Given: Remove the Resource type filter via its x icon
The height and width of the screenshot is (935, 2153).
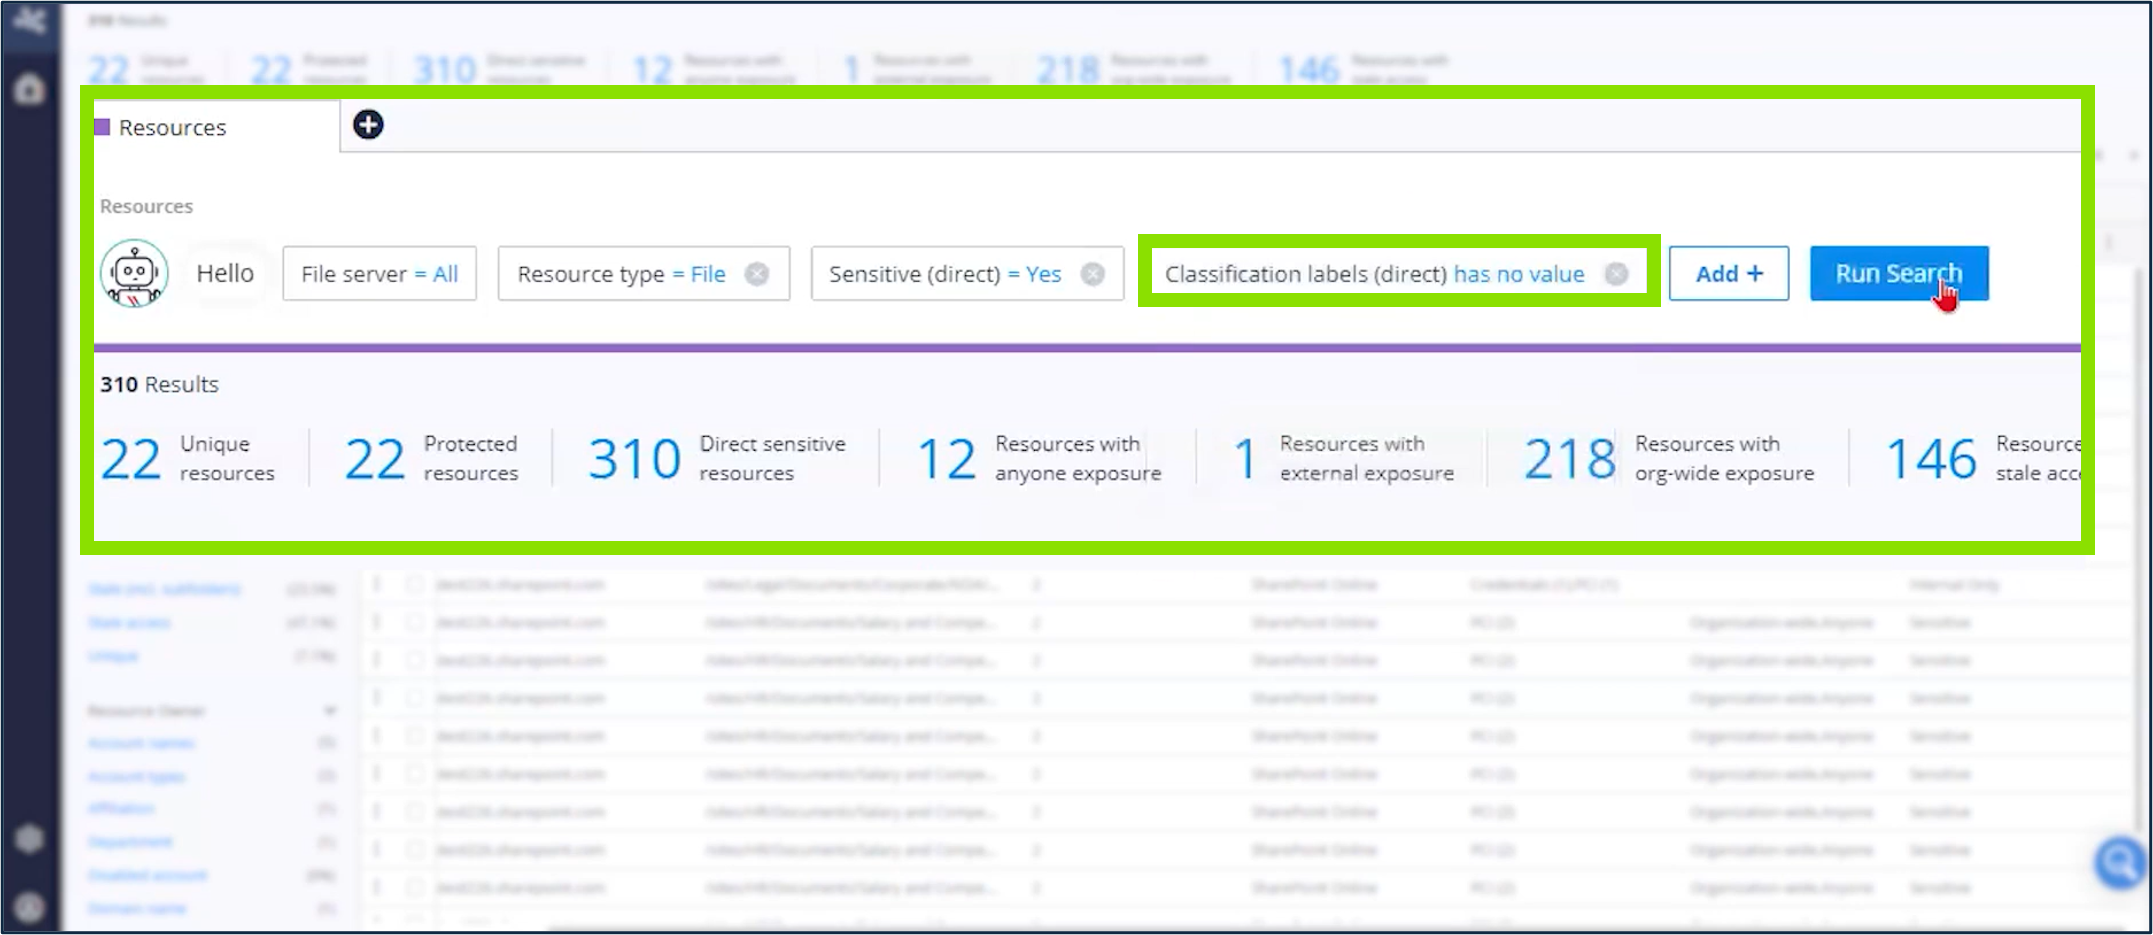Looking at the screenshot, I should coord(757,274).
